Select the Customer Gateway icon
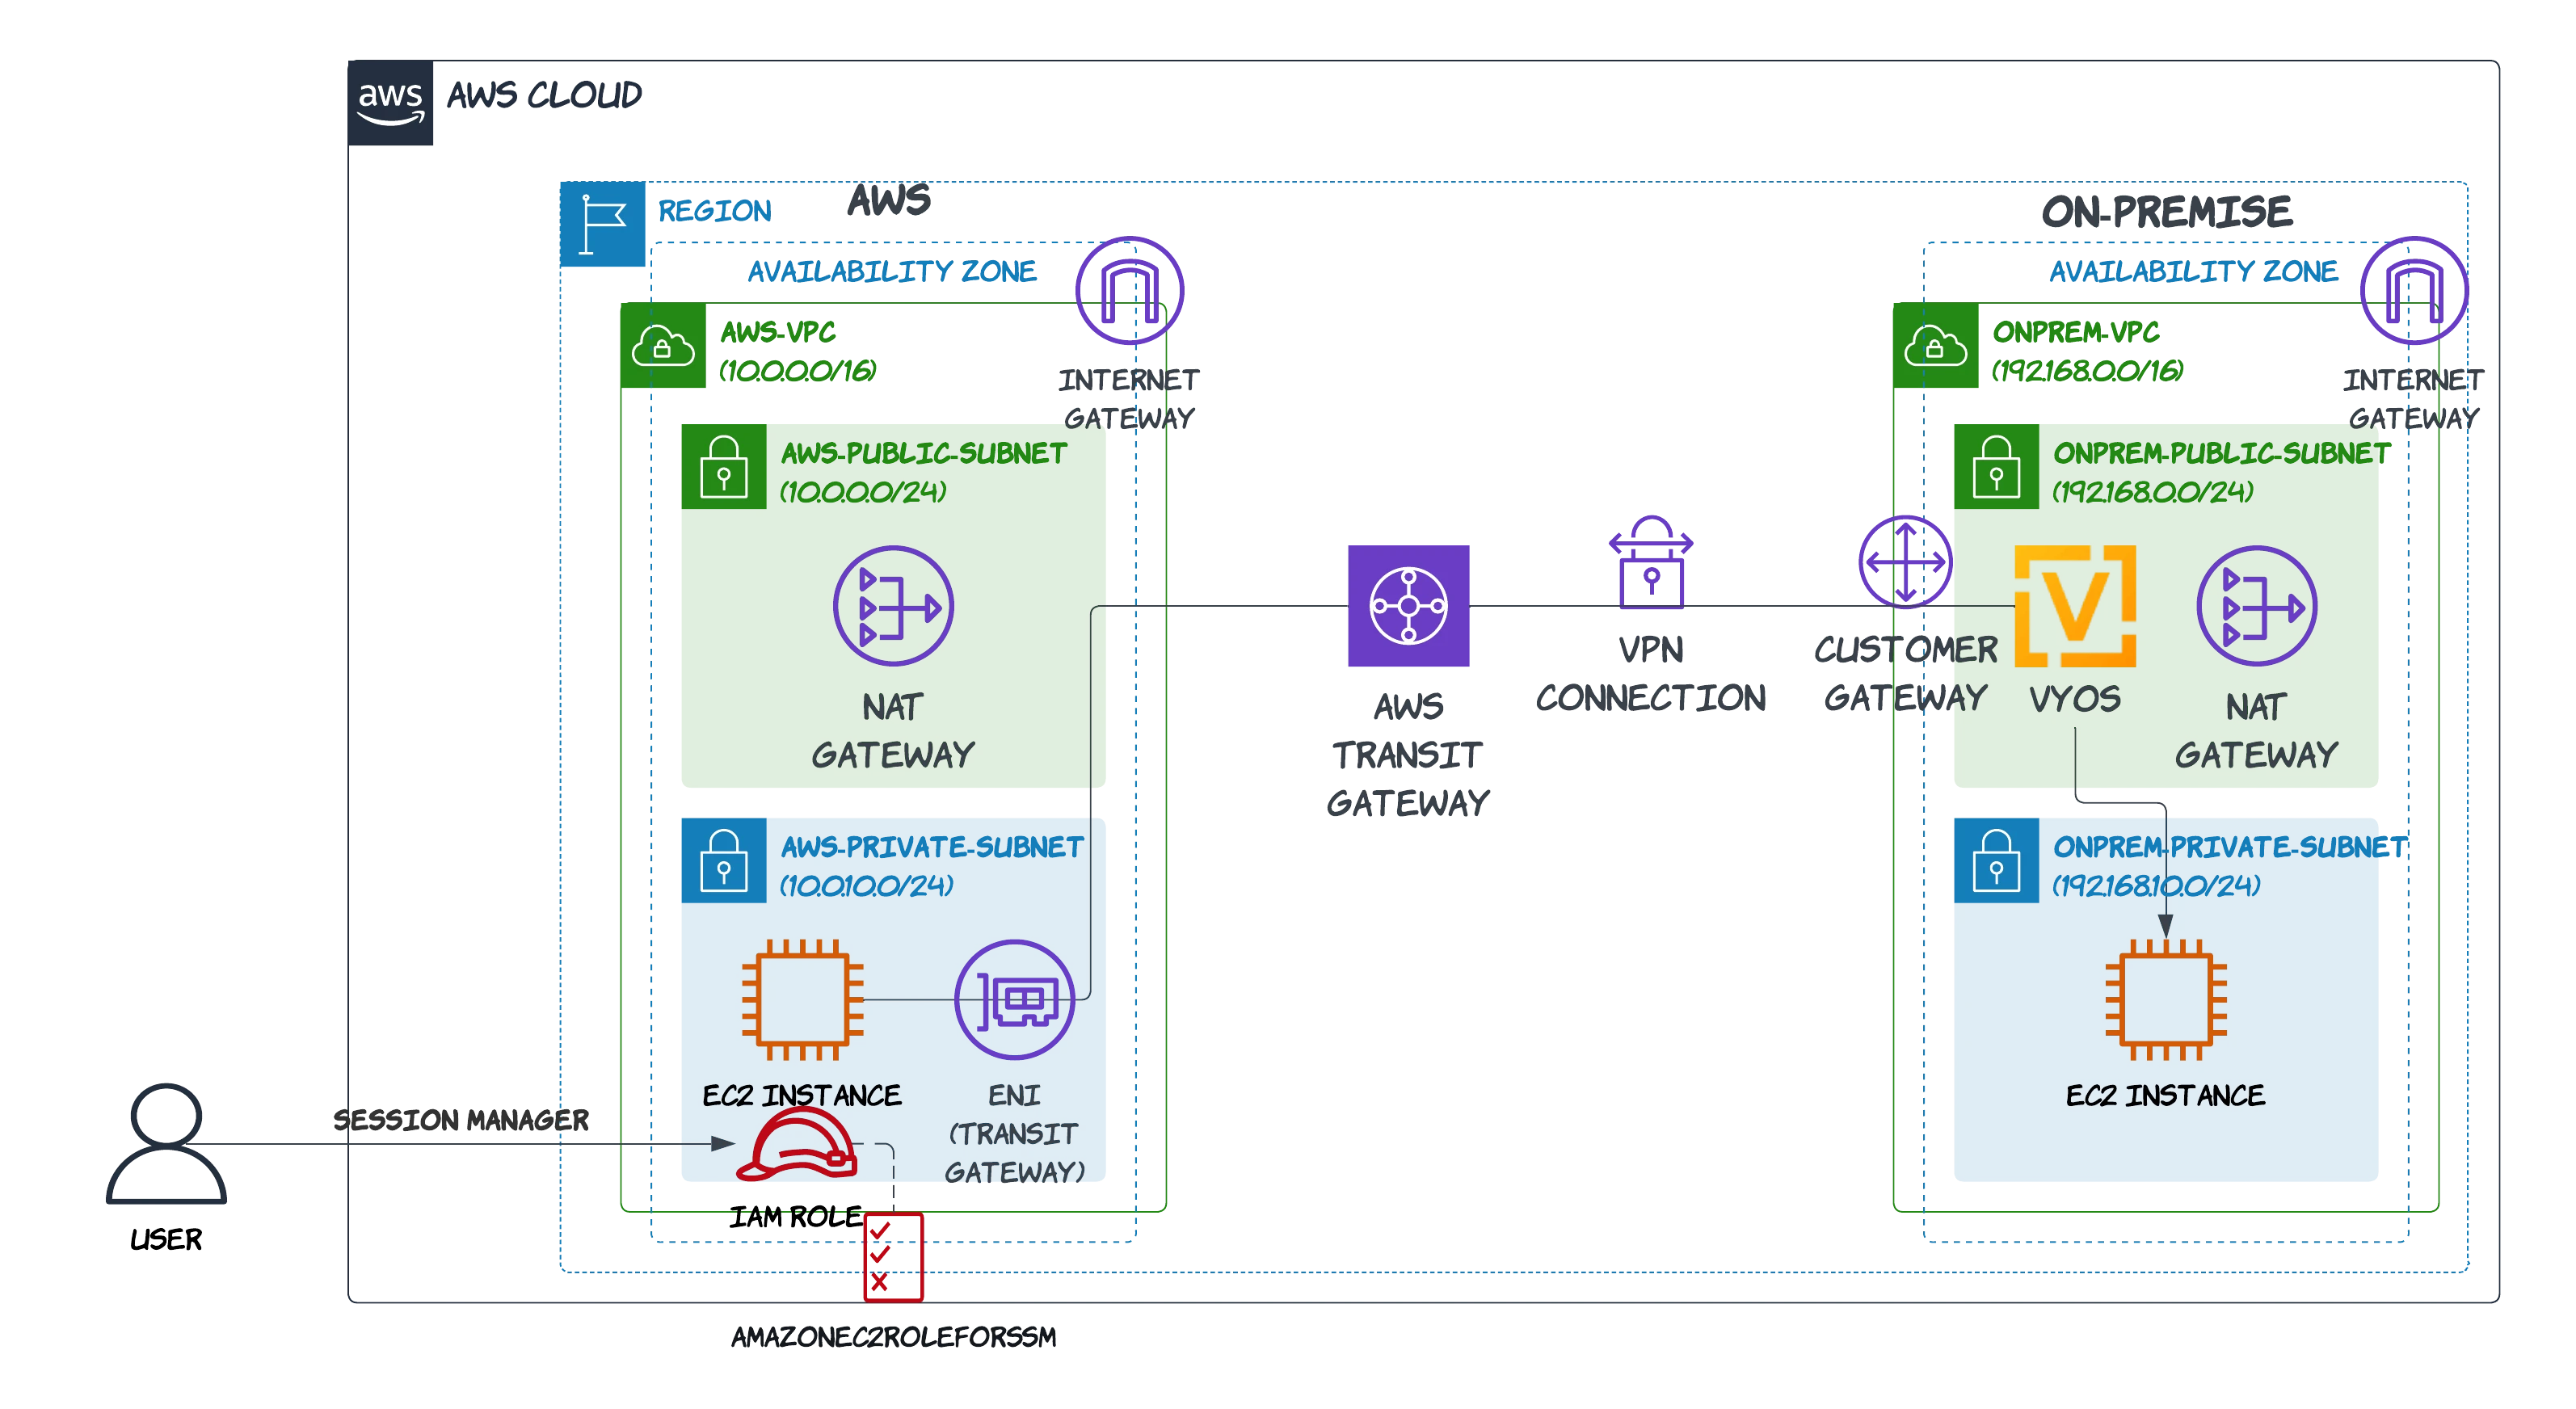Viewport: 2576px width, 1409px height. tap(1905, 562)
